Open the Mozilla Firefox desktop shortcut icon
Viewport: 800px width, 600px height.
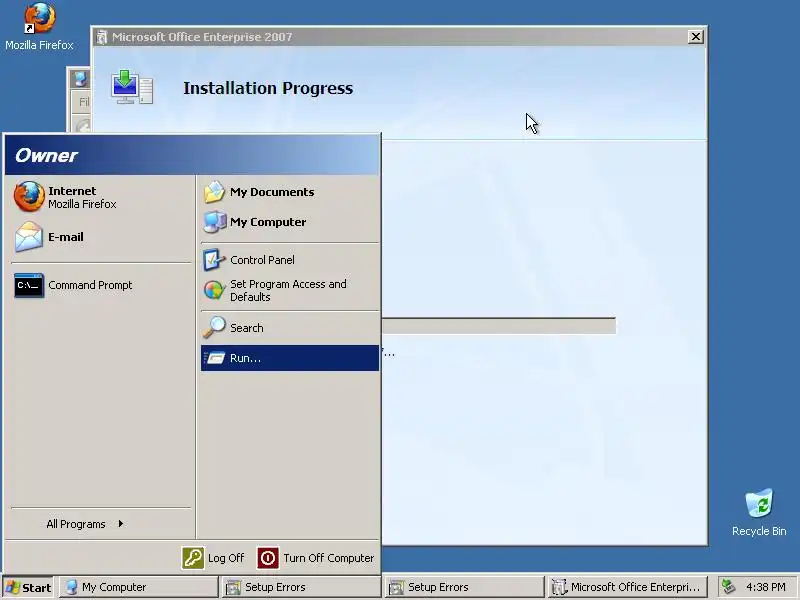39,18
